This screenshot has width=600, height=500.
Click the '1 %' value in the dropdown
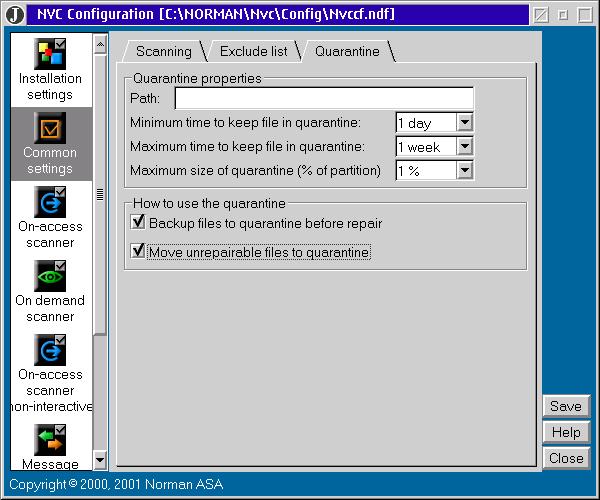click(x=409, y=171)
